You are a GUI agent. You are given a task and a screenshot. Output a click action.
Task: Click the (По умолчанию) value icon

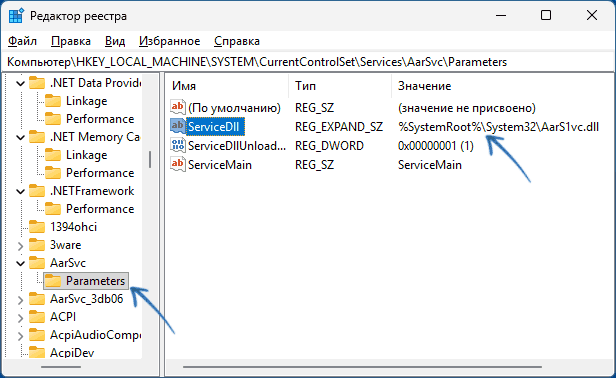[177, 107]
